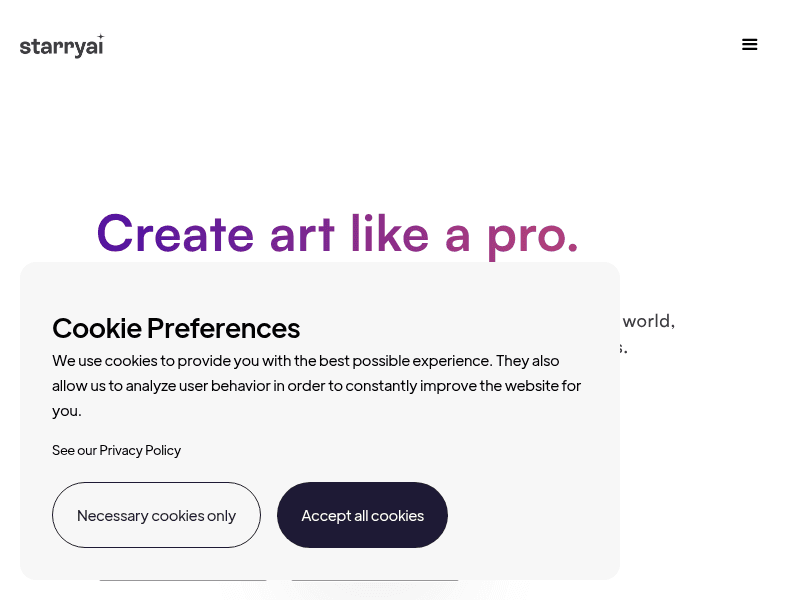This screenshot has width=800, height=600.
Task: Click the right button partly hidden under the banner
Action: click(374, 580)
